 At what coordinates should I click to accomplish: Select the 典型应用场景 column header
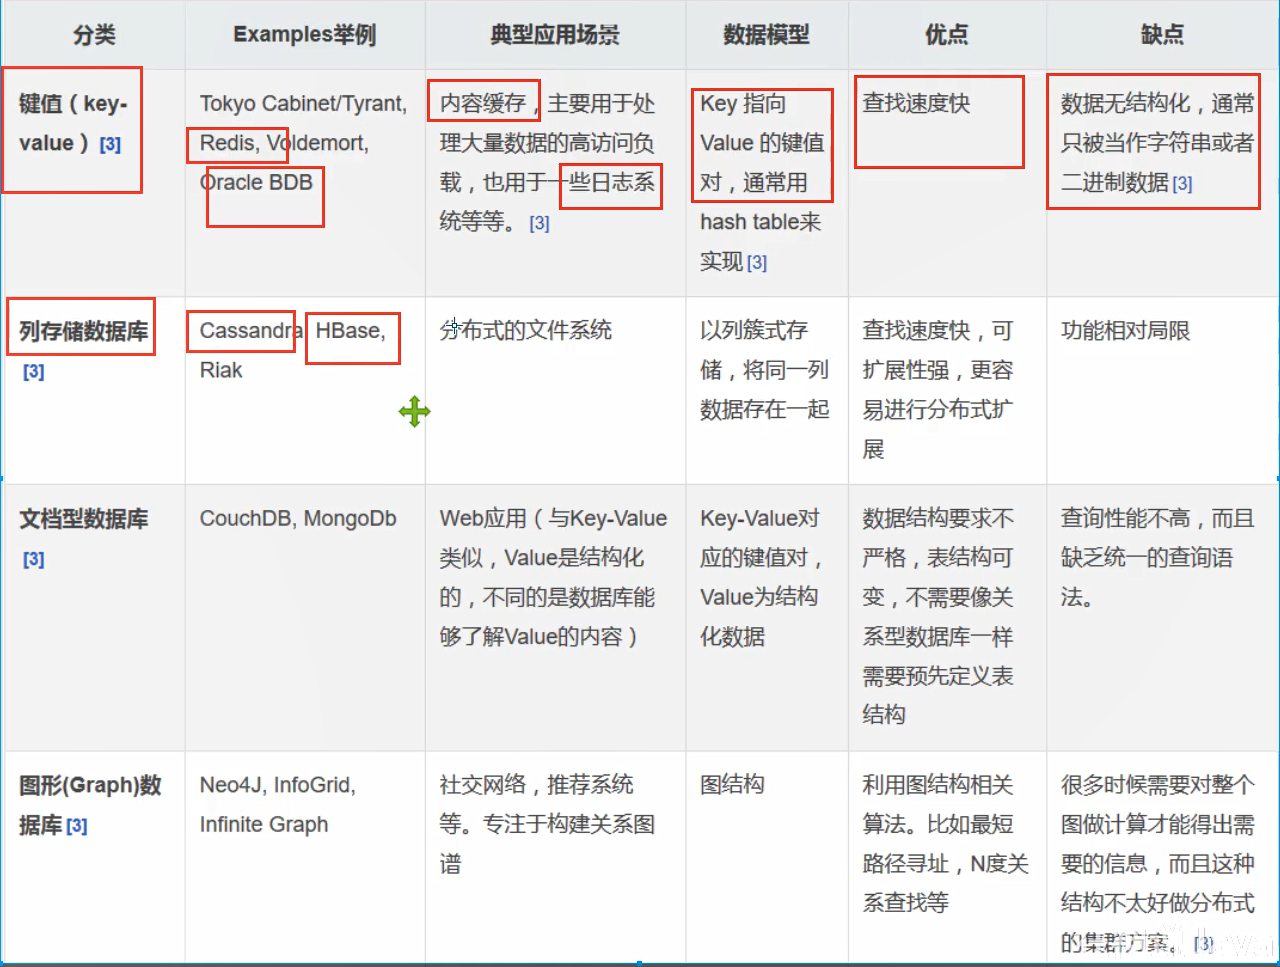pyautogui.click(x=555, y=35)
